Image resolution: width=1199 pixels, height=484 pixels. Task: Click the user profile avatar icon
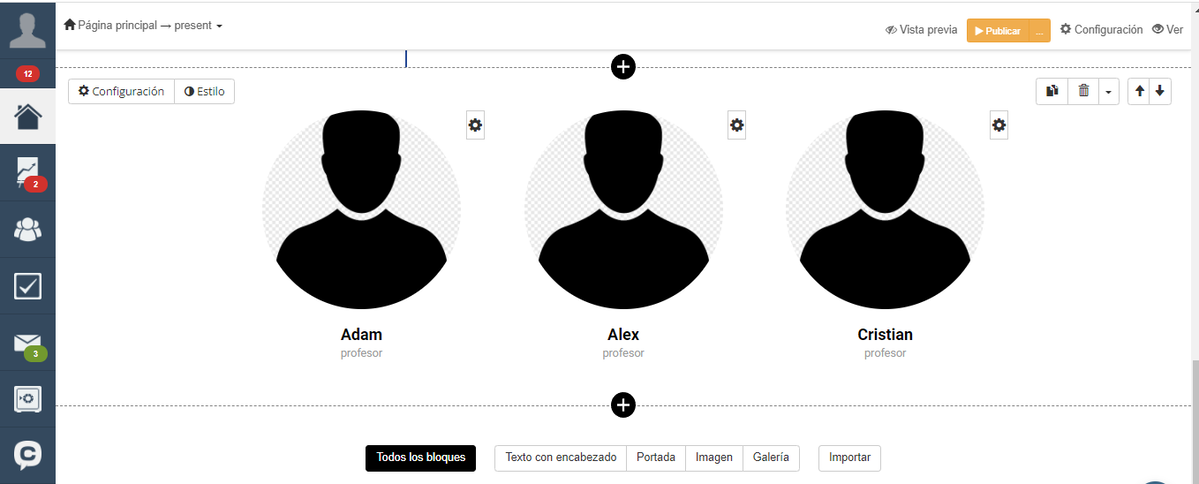click(28, 29)
